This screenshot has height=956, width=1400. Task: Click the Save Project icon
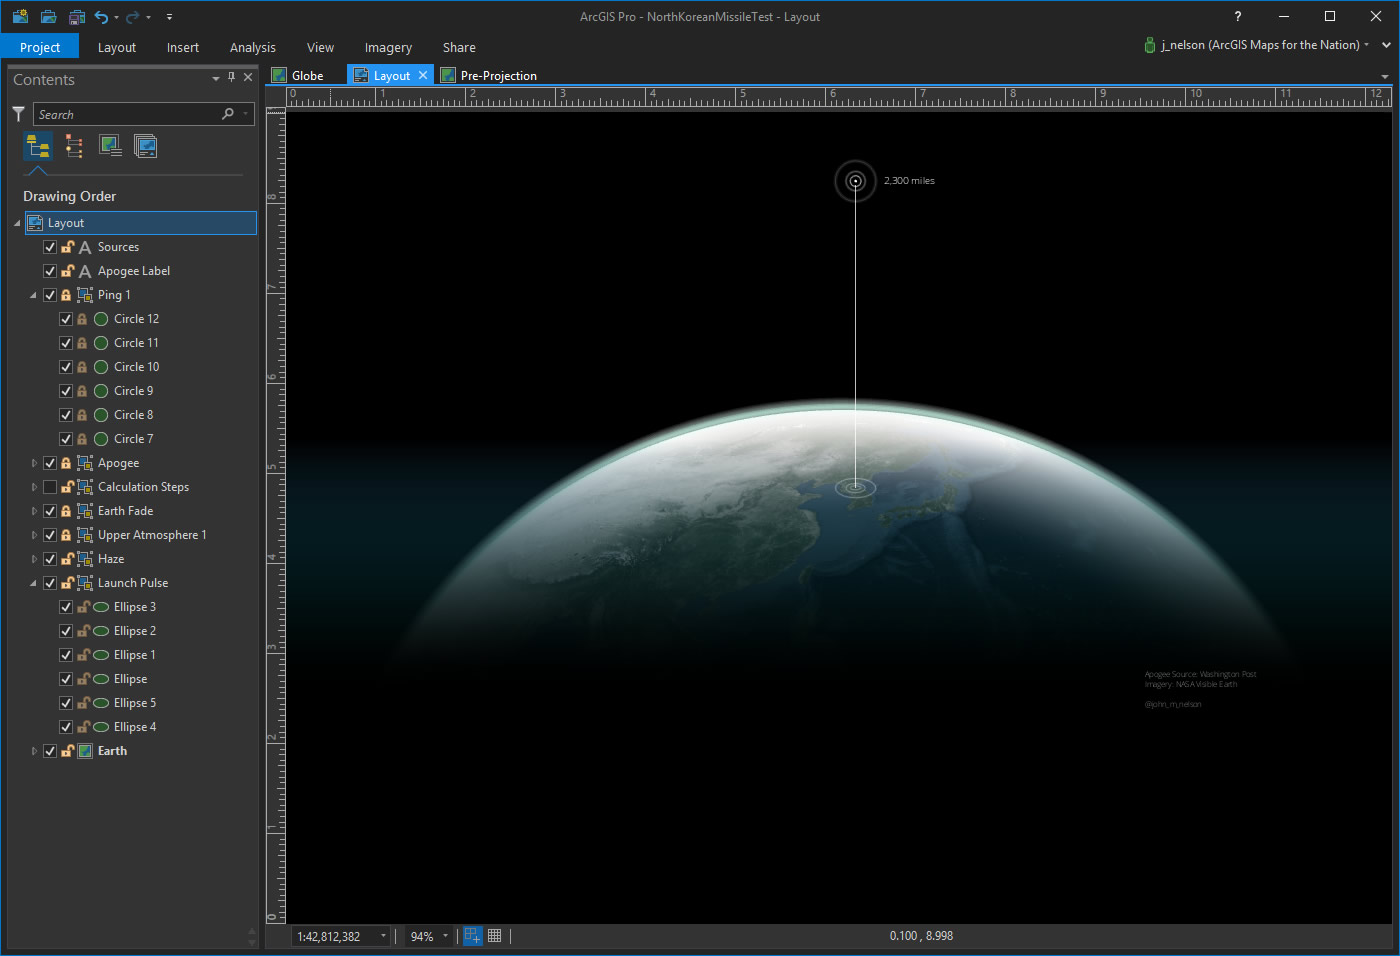(76, 17)
